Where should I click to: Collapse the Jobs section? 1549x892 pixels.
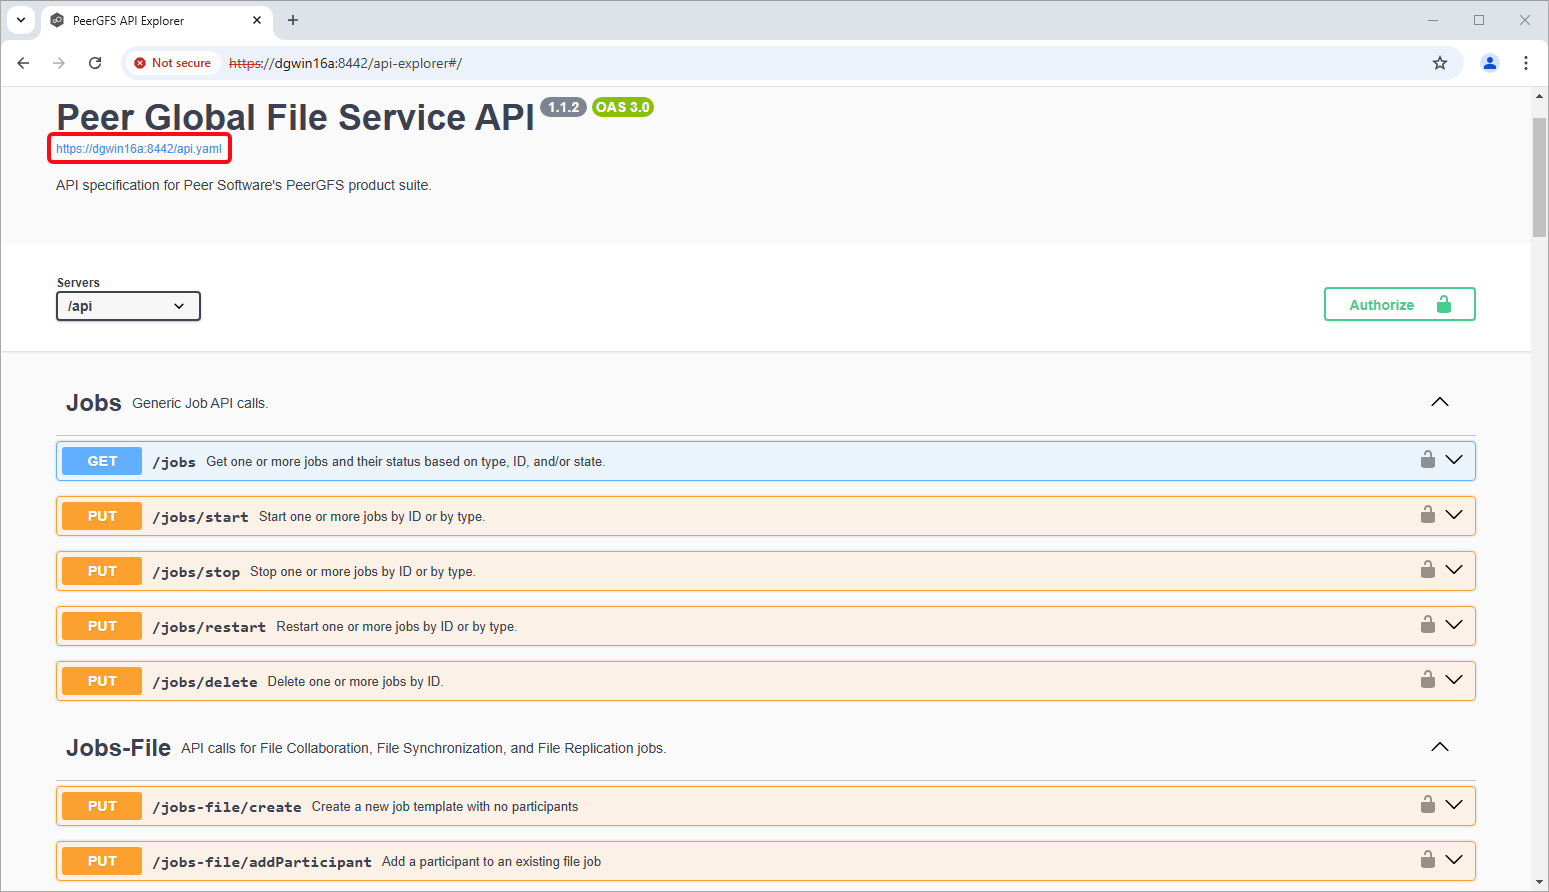click(1439, 402)
